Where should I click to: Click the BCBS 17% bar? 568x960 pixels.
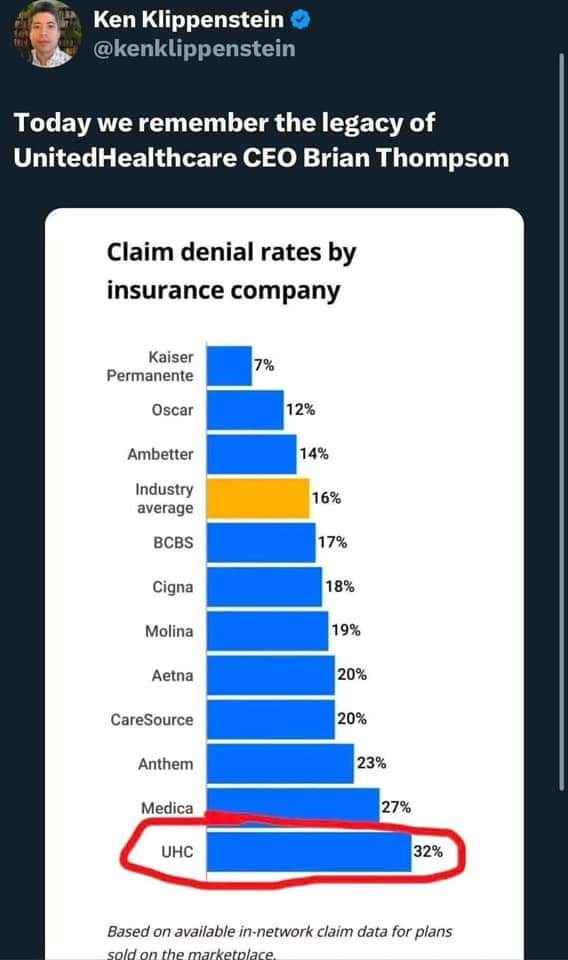(x=261, y=542)
